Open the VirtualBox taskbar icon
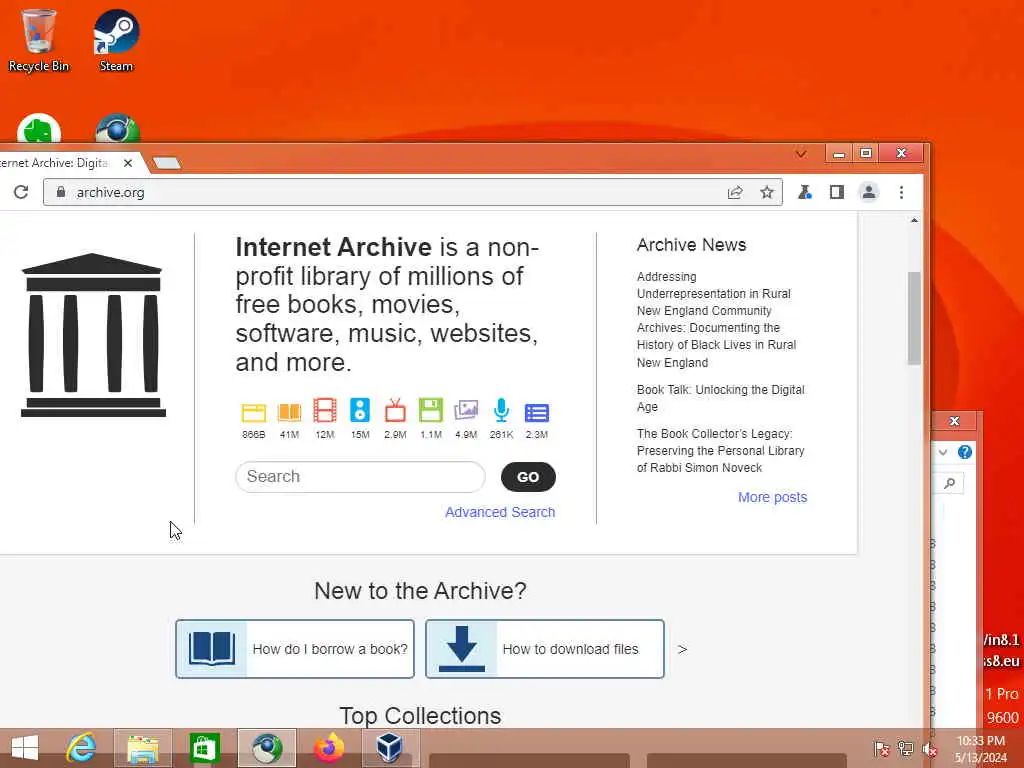1024x768 pixels. (390, 748)
